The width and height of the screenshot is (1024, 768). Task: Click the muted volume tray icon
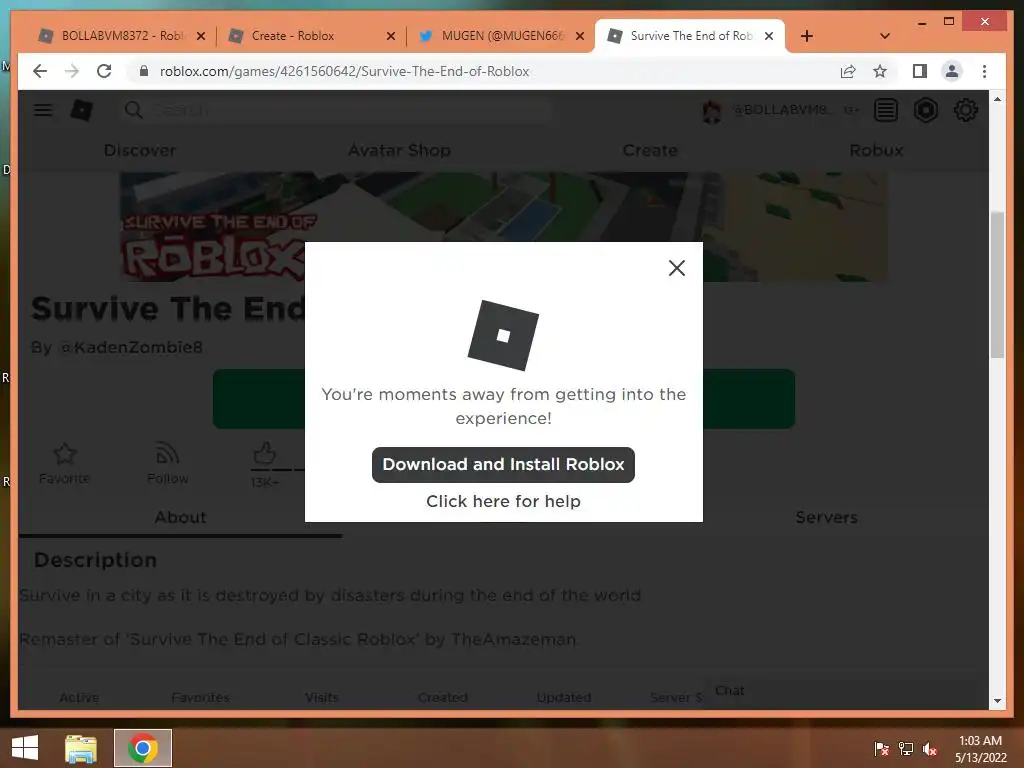tap(930, 748)
